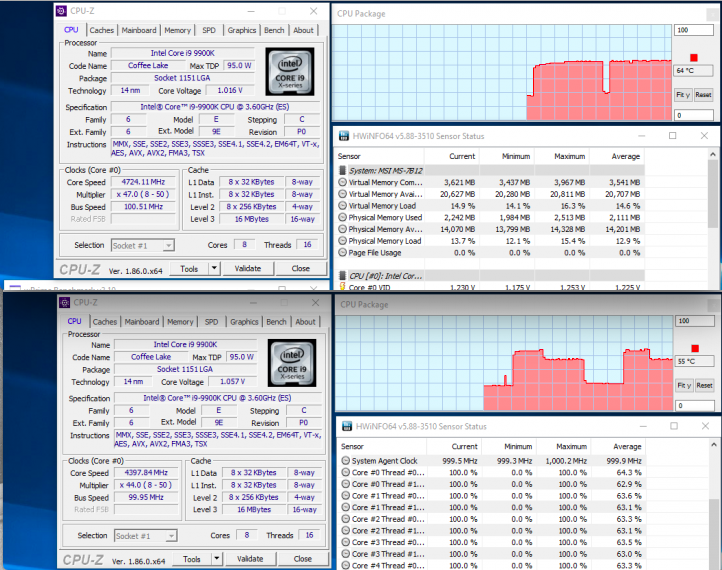Click Multiplier value x 47.0 (8 - 50)

pyautogui.click(x=143, y=194)
